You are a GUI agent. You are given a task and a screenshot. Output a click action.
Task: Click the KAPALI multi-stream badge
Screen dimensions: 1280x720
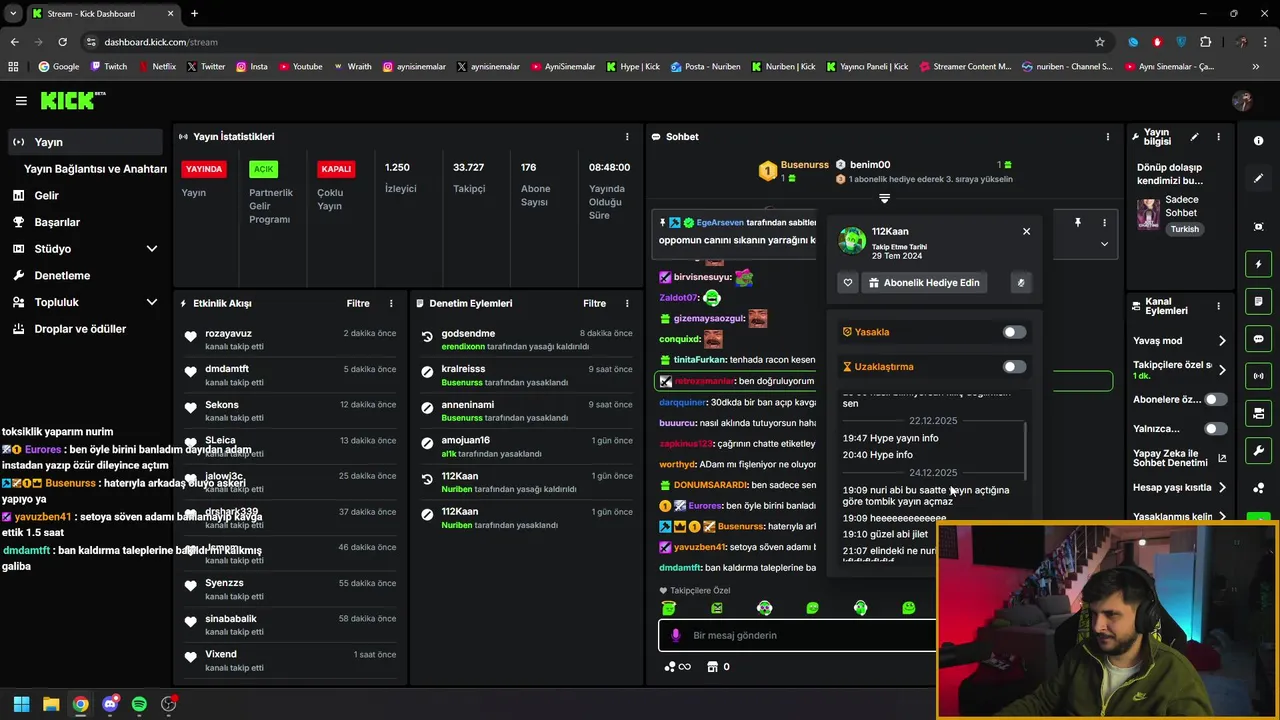[x=336, y=169]
